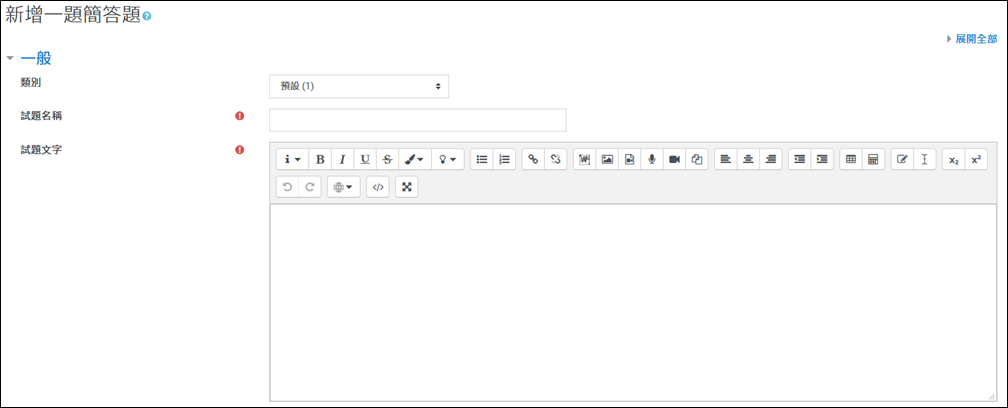Insert a link with chain icon
1008x408 pixels.
click(x=533, y=159)
